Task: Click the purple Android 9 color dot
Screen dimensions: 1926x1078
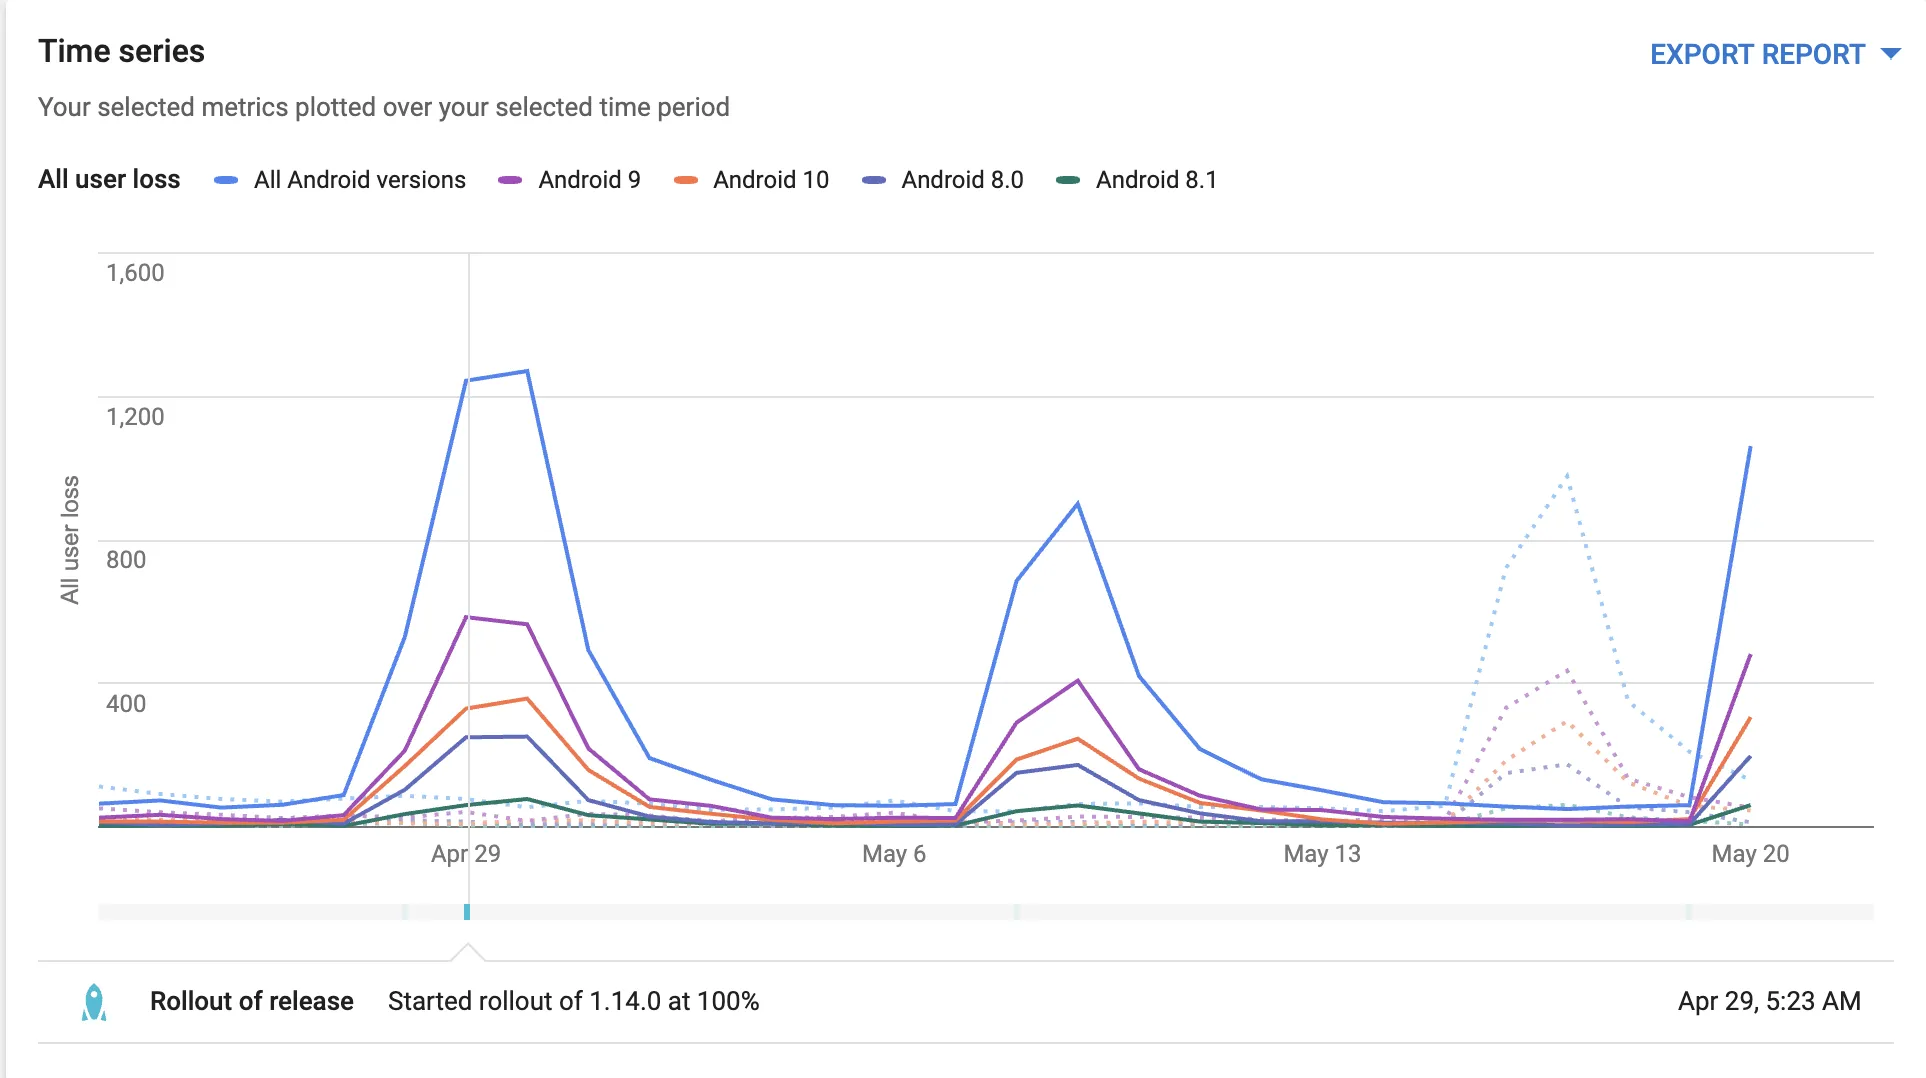Action: 510,181
